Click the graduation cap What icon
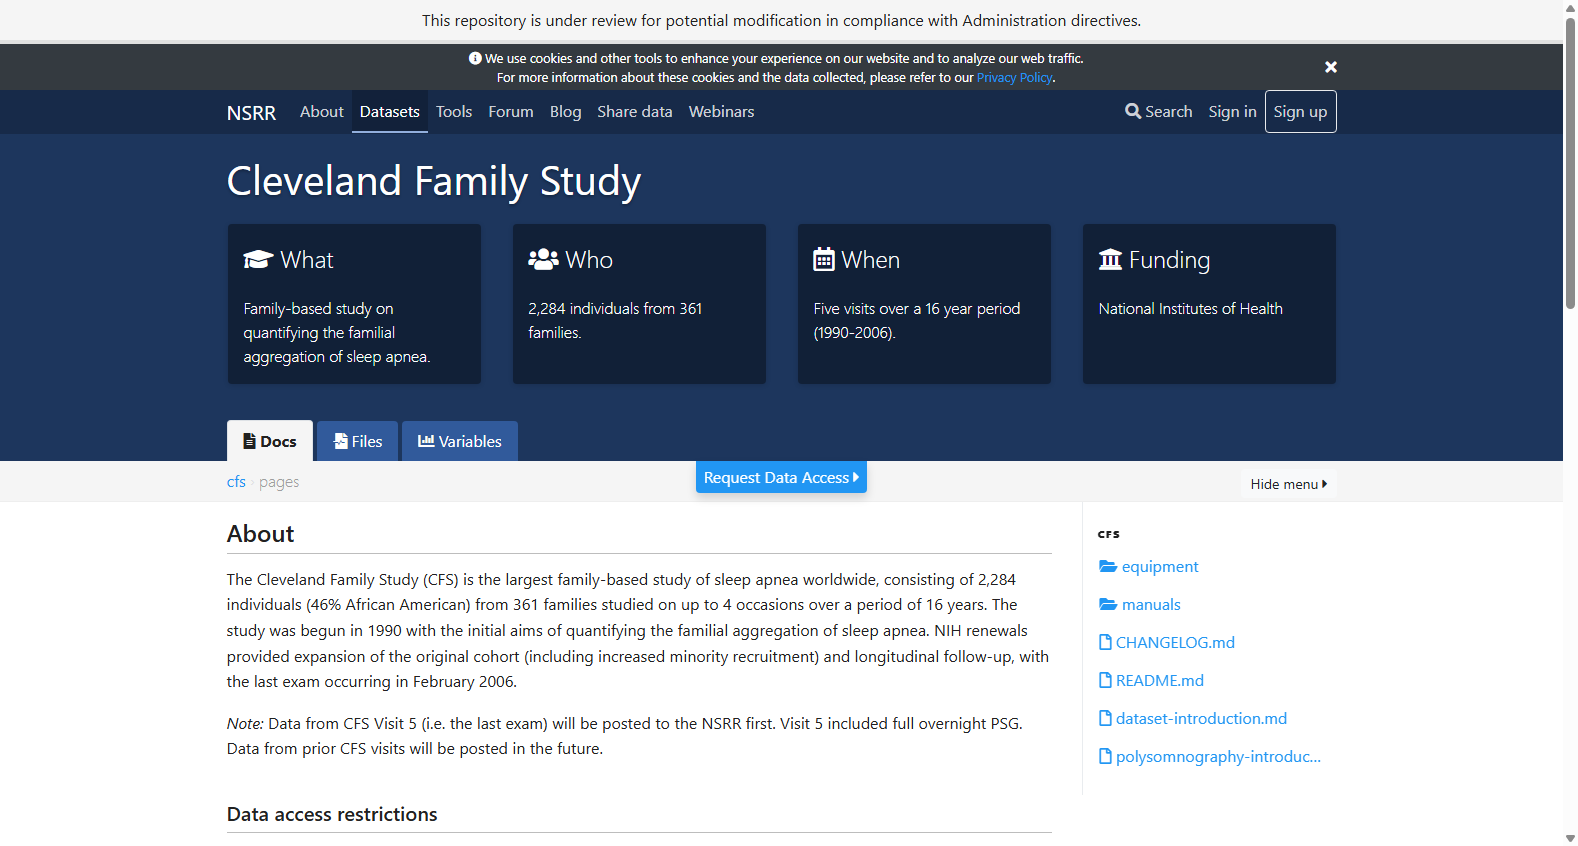 258,260
